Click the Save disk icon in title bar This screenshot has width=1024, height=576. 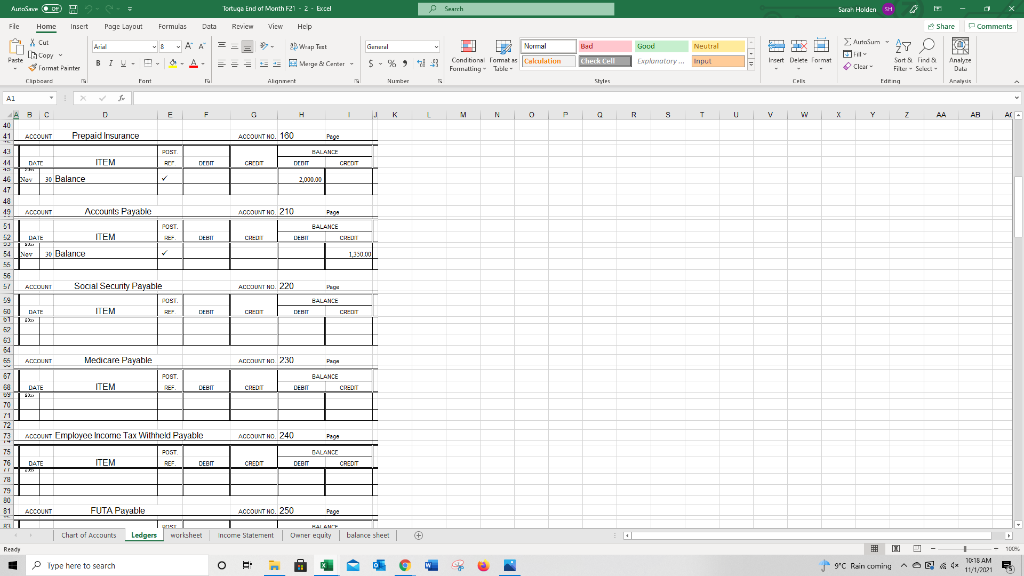[x=73, y=9]
